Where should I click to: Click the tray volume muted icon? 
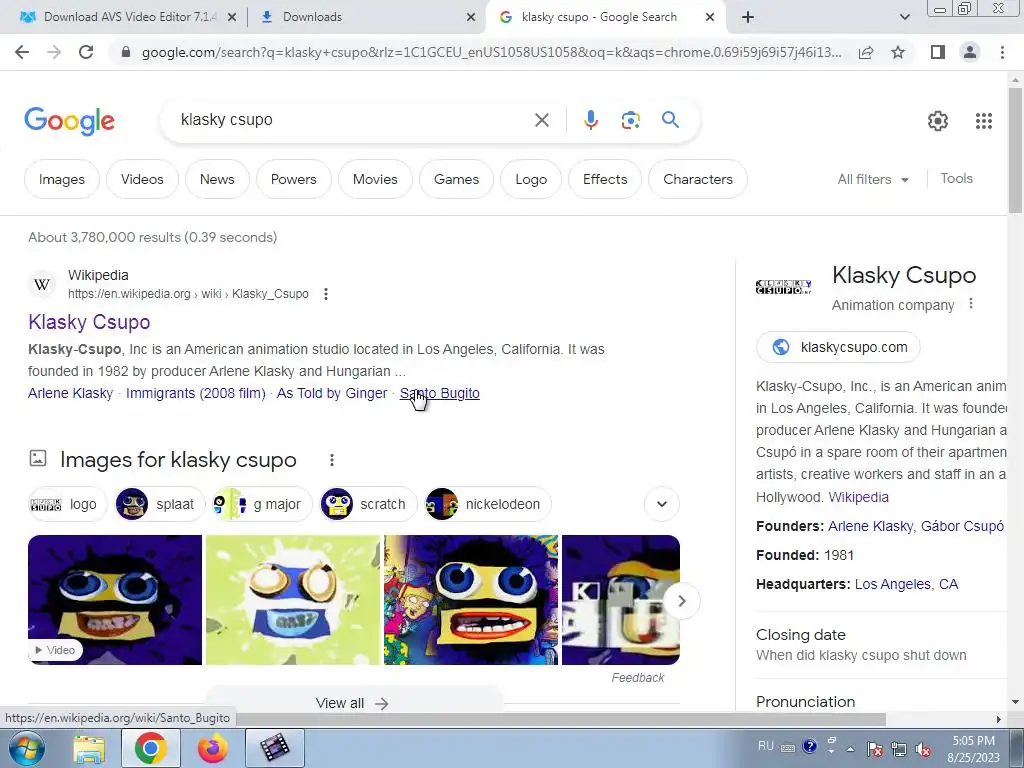(923, 749)
